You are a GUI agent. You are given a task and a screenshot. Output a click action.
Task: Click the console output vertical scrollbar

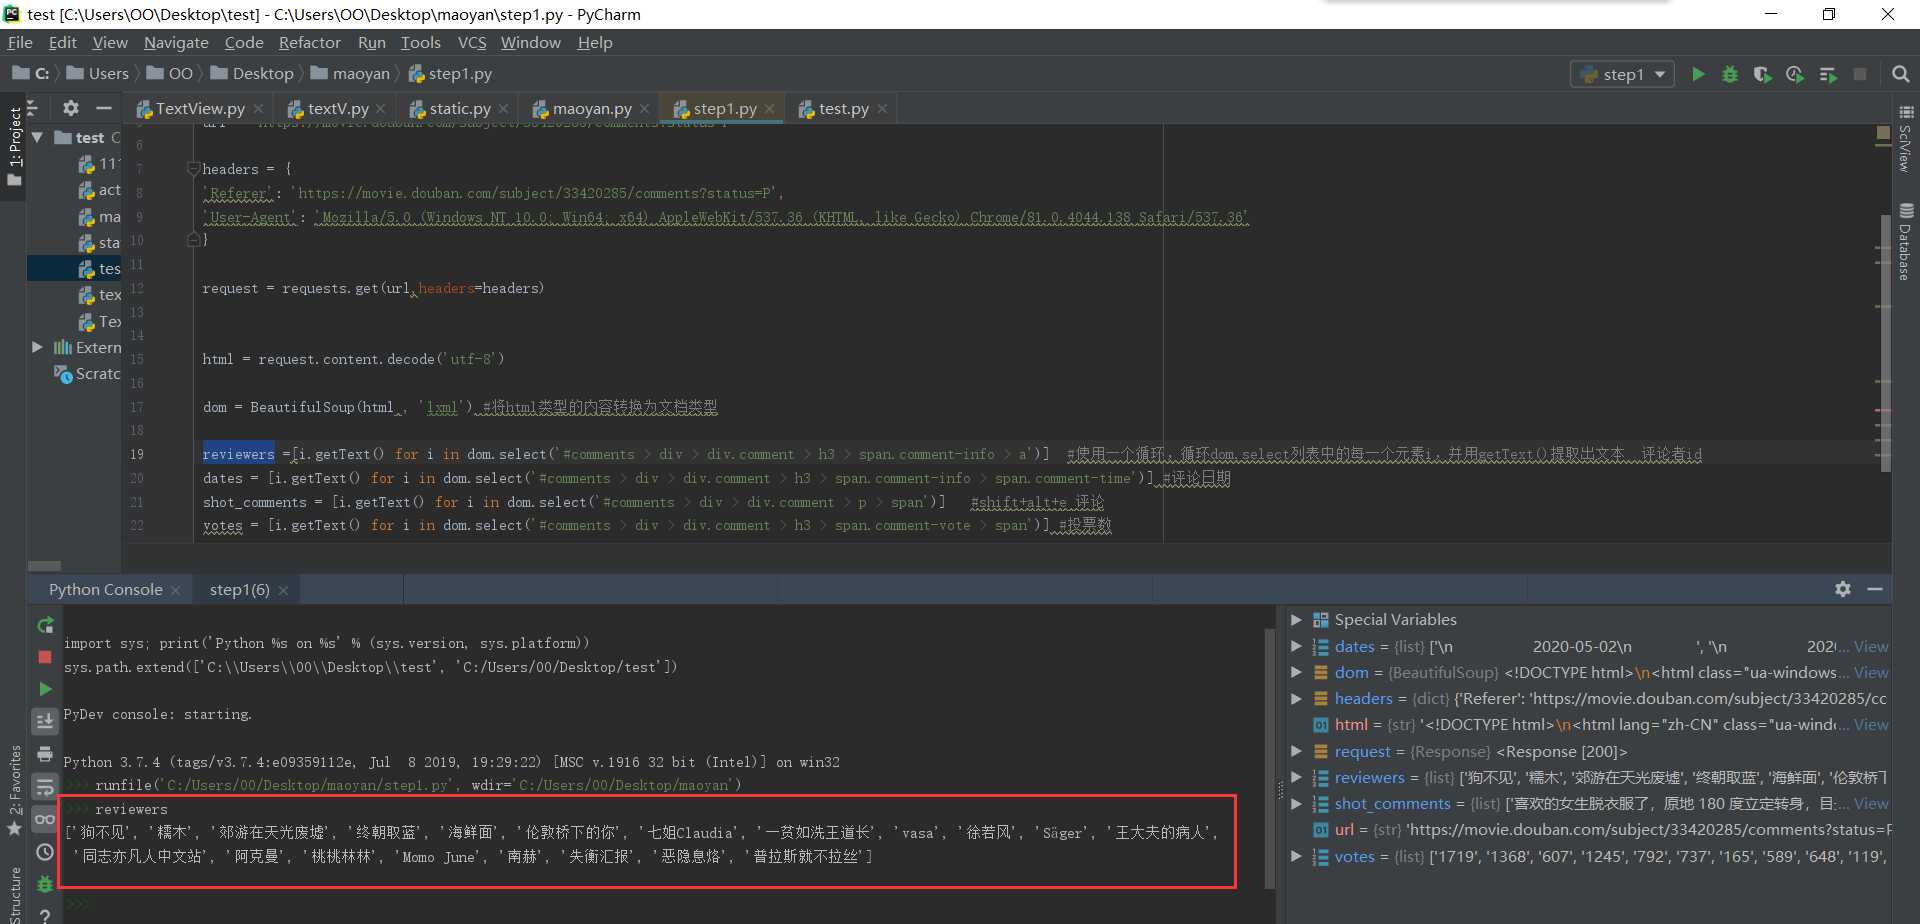click(x=1269, y=758)
